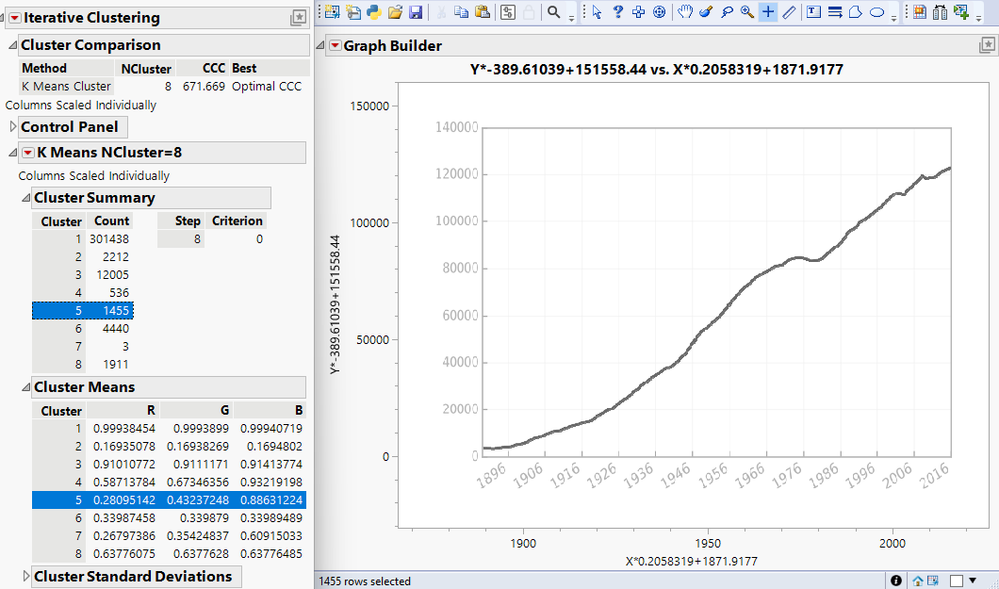999x589 pixels.
Task: Click the New Data Table toolbar icon
Action: (x=332, y=11)
